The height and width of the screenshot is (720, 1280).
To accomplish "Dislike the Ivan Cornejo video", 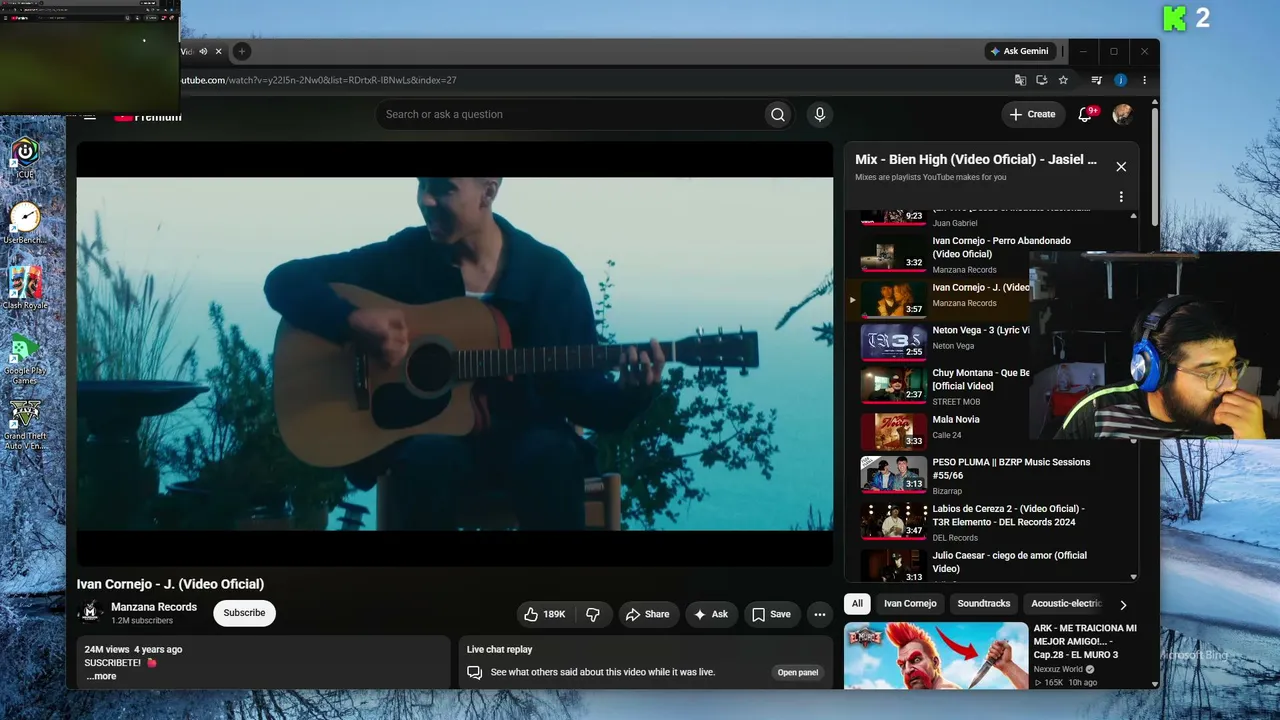I will [593, 615].
